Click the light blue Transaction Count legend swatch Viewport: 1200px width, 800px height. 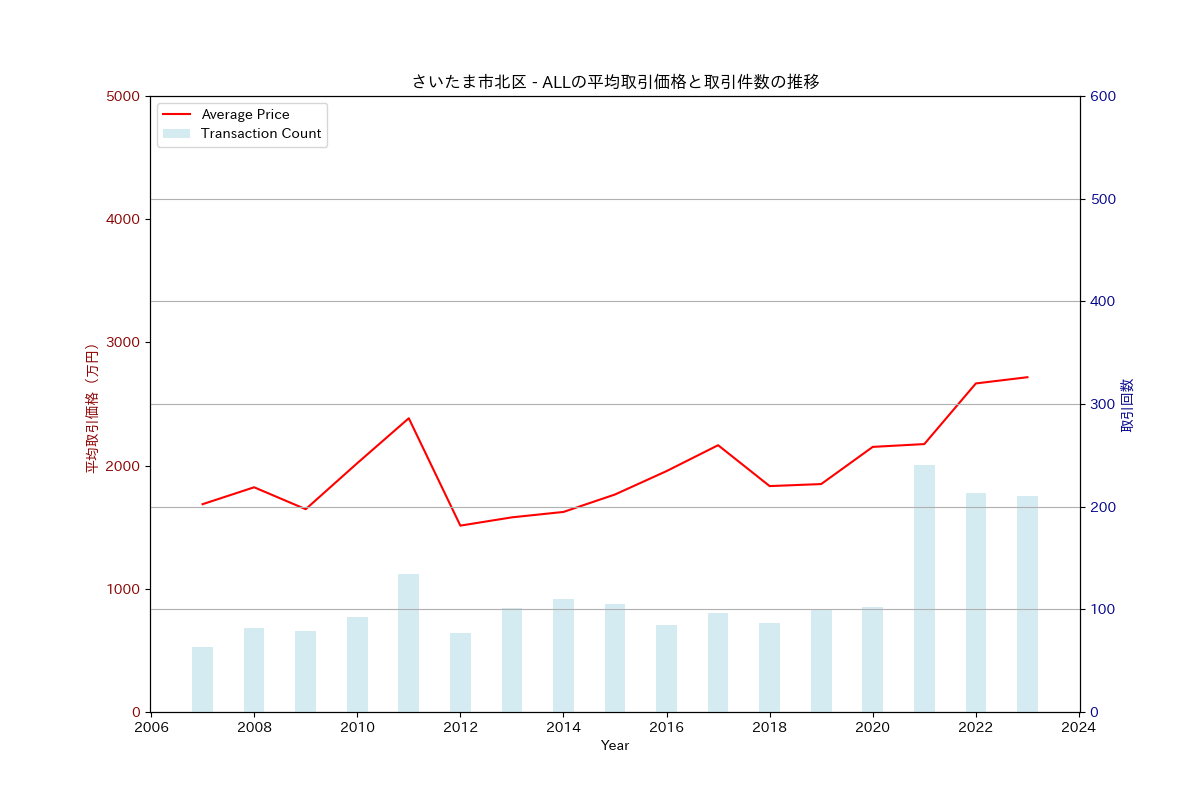(x=176, y=134)
